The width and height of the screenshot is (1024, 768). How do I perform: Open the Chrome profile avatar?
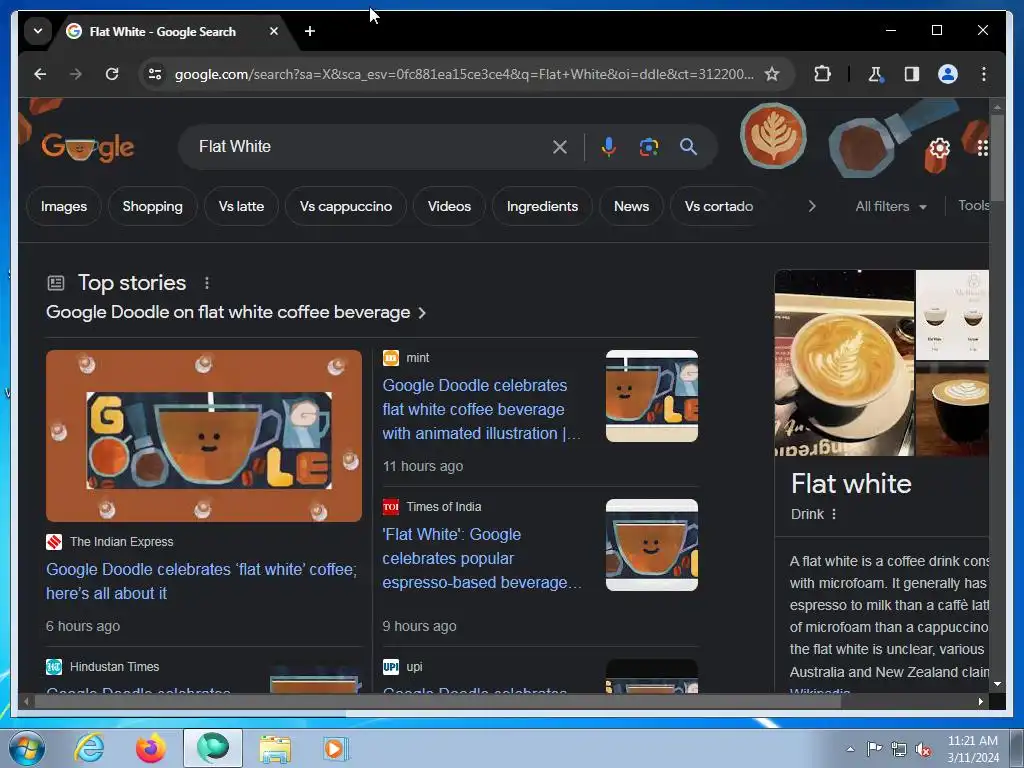click(x=948, y=74)
